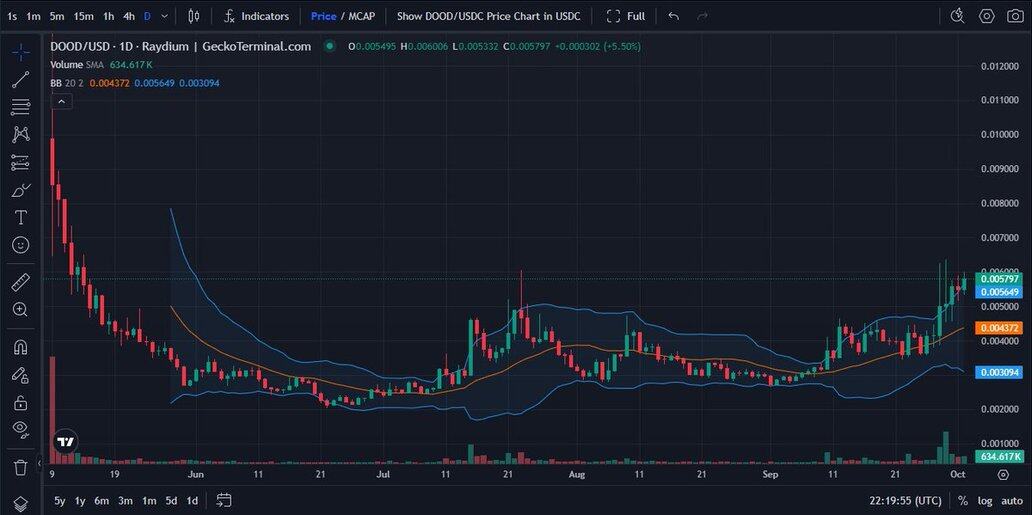Screen dimensions: 1032x515
Task: Select the 3m date range
Action: point(125,500)
